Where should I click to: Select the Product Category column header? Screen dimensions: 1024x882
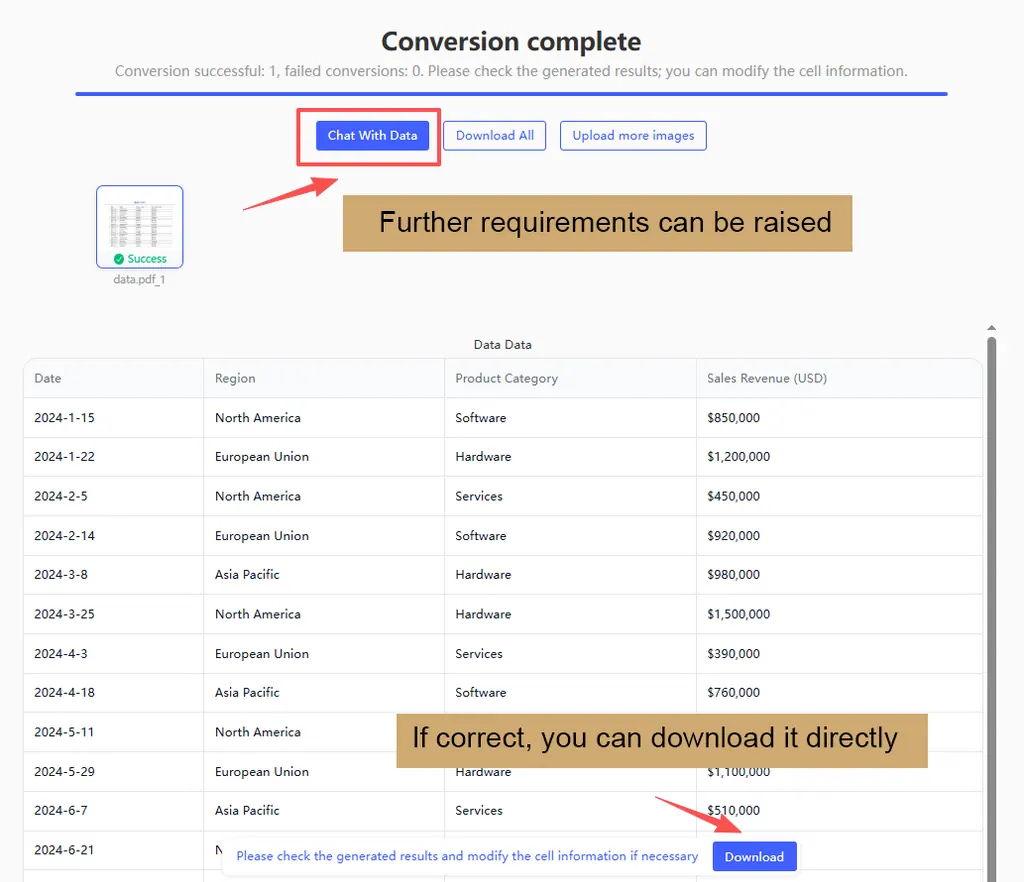coord(506,378)
